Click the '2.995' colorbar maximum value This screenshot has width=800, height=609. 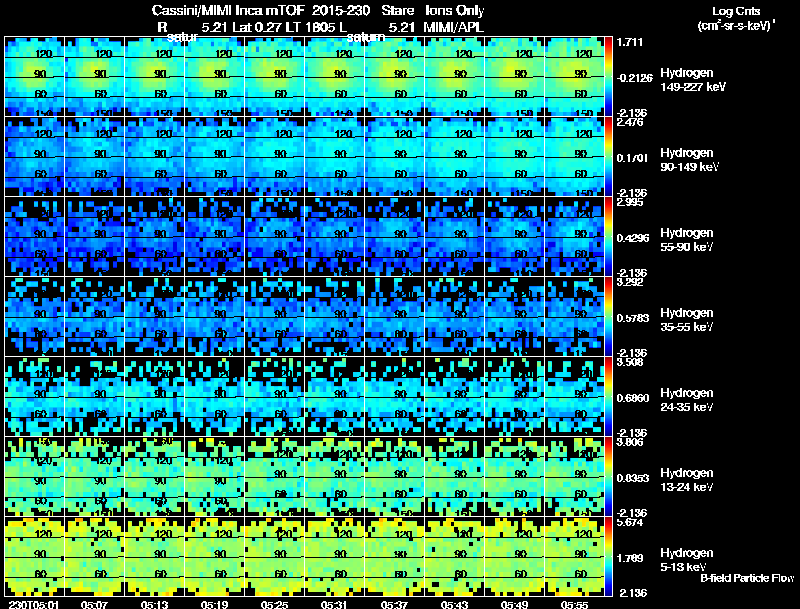point(630,202)
